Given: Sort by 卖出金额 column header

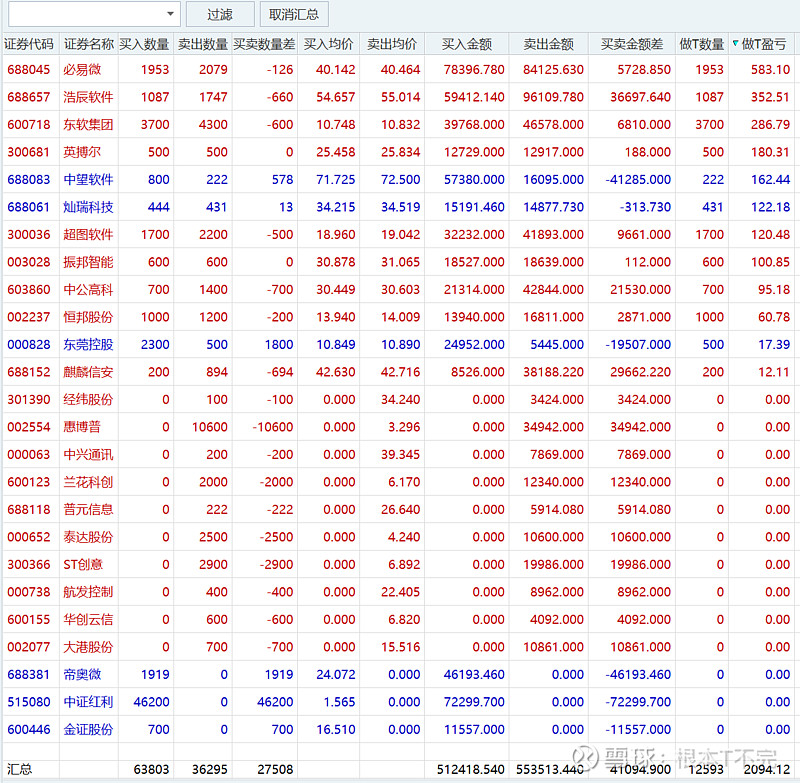Looking at the screenshot, I should coord(548,44).
